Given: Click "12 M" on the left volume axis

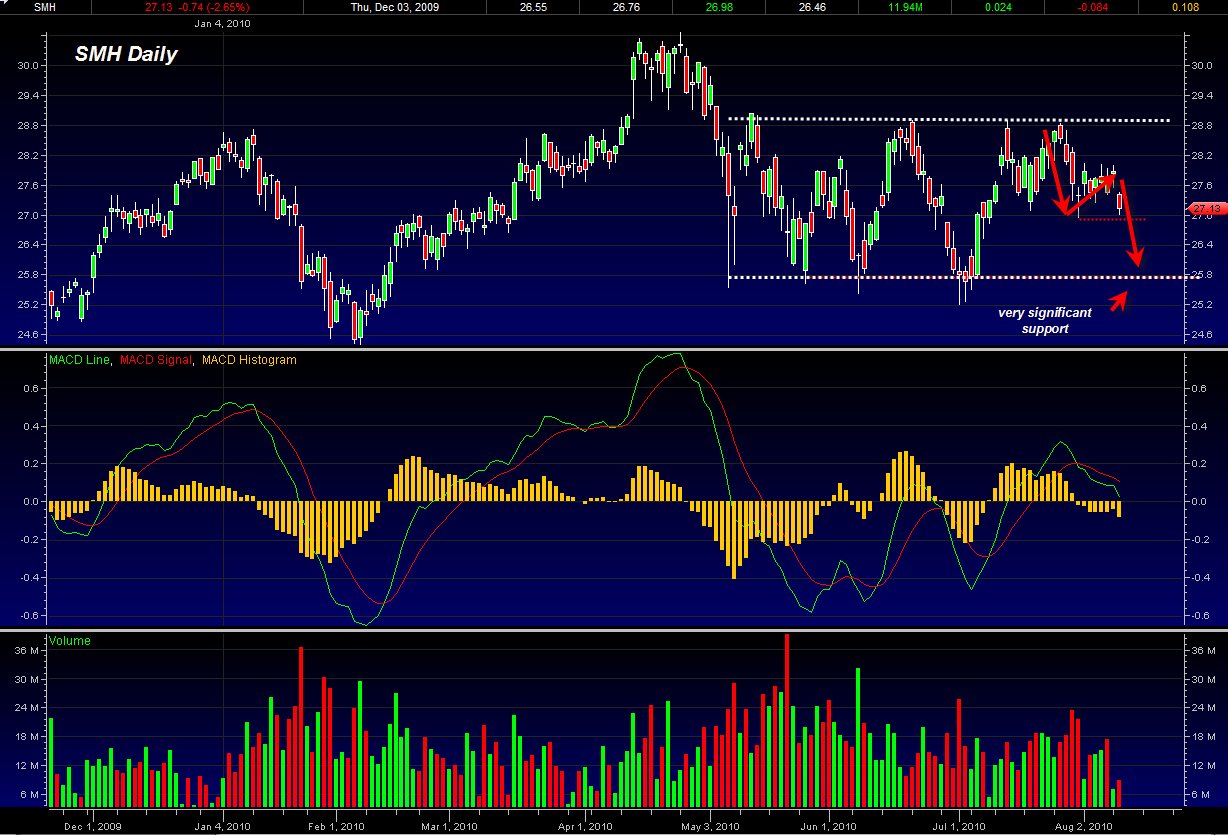Looking at the screenshot, I should (26, 766).
